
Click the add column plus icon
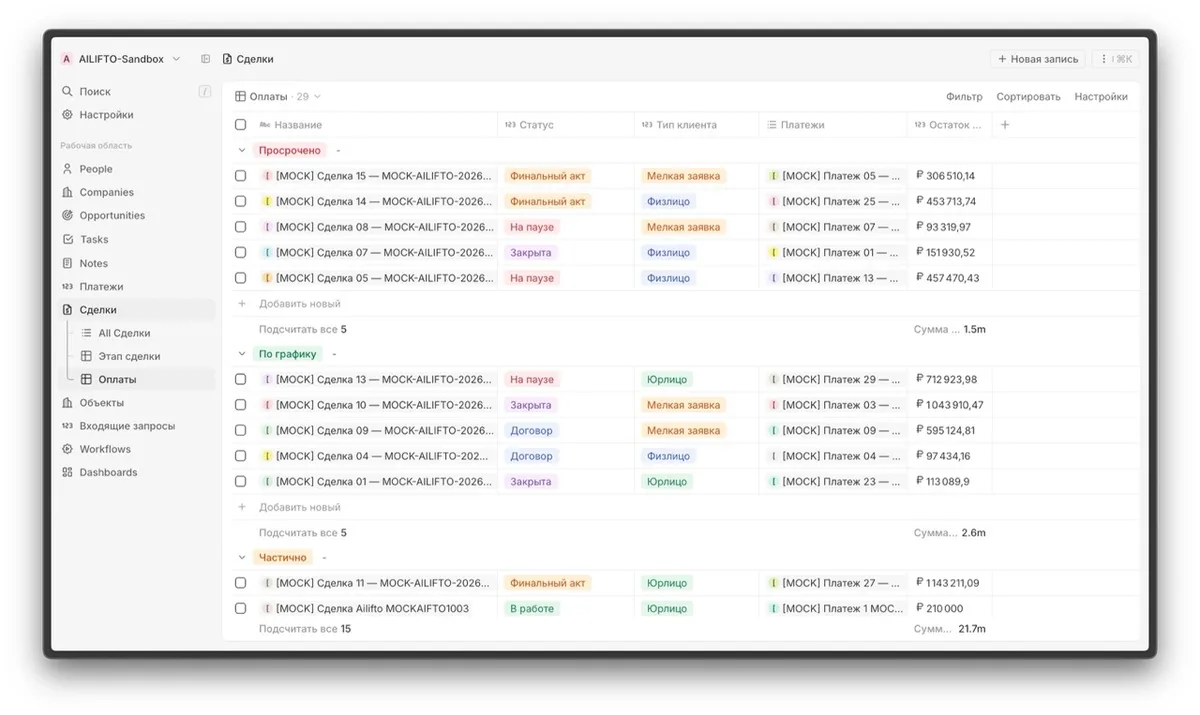[x=1005, y=125]
